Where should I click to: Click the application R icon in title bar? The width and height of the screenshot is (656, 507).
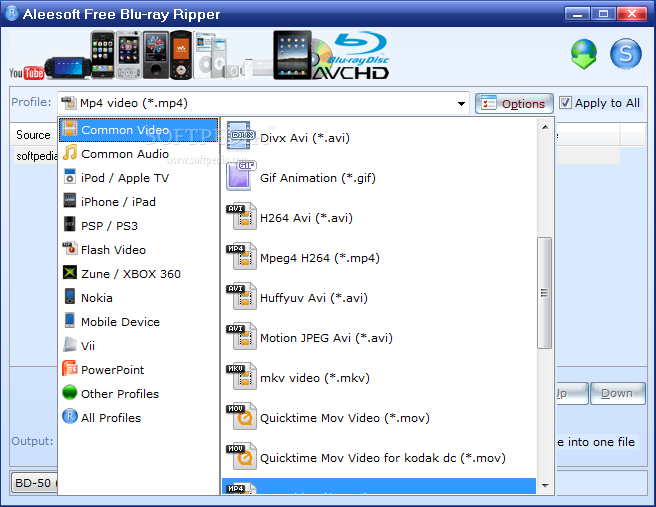12,13
